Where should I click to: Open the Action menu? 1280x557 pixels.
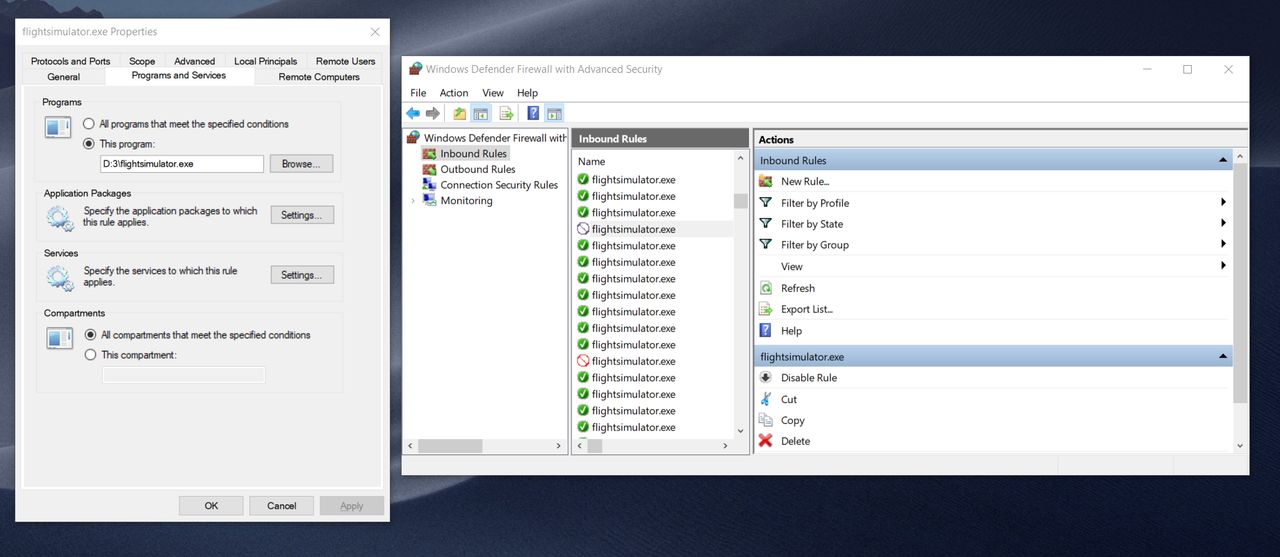[454, 93]
